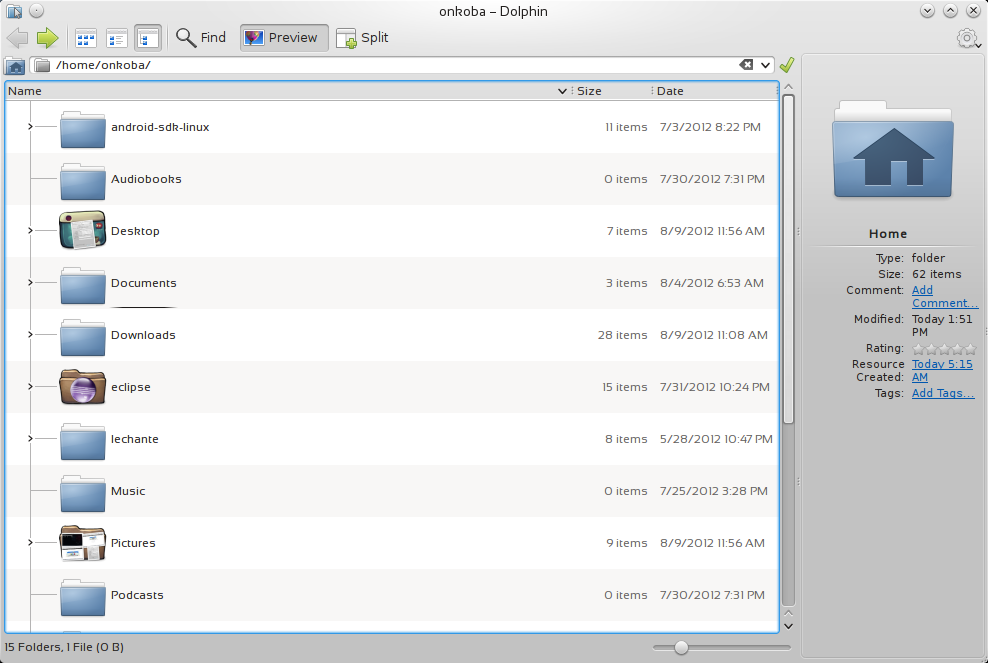Set rating by clicking the fifth star

(970, 349)
